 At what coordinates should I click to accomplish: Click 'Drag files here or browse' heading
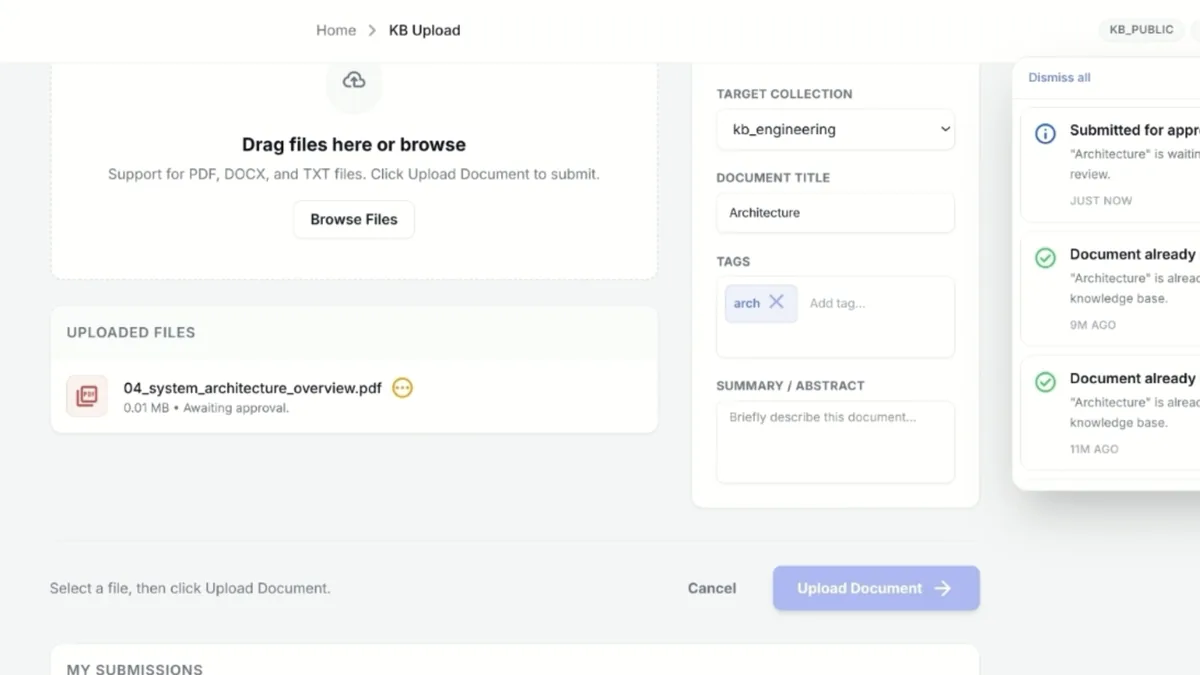click(354, 144)
